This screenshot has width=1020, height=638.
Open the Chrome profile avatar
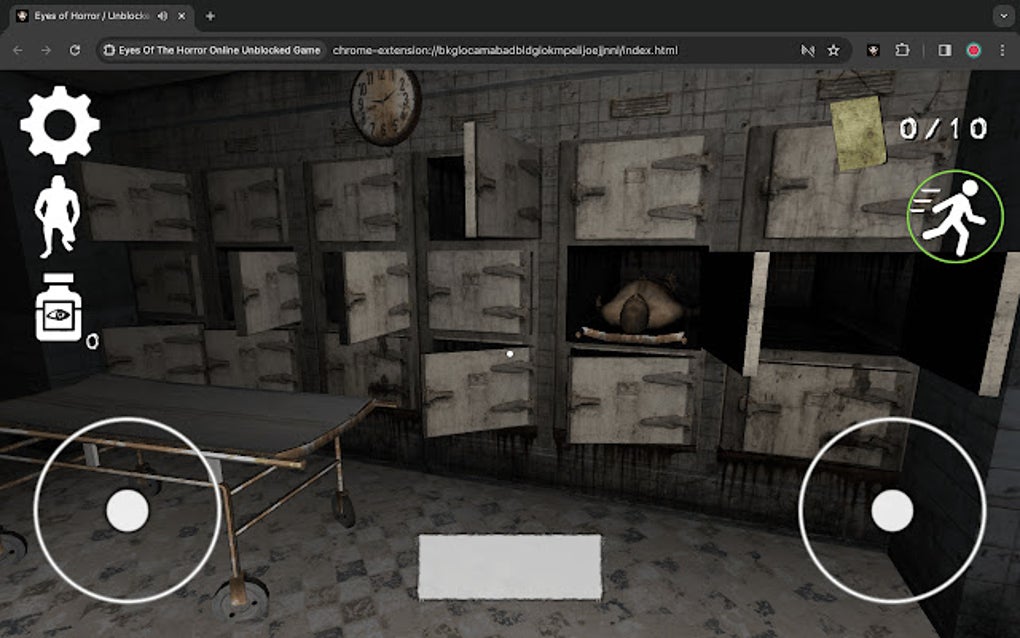[974, 50]
